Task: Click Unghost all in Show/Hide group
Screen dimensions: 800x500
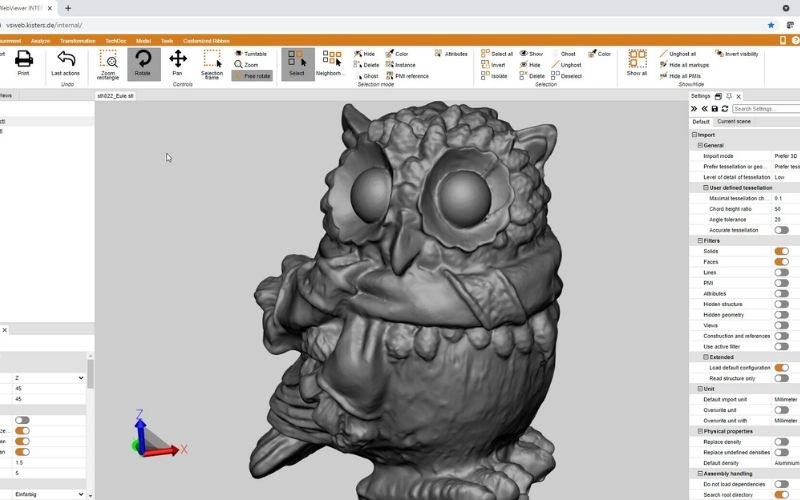Action: pos(682,53)
